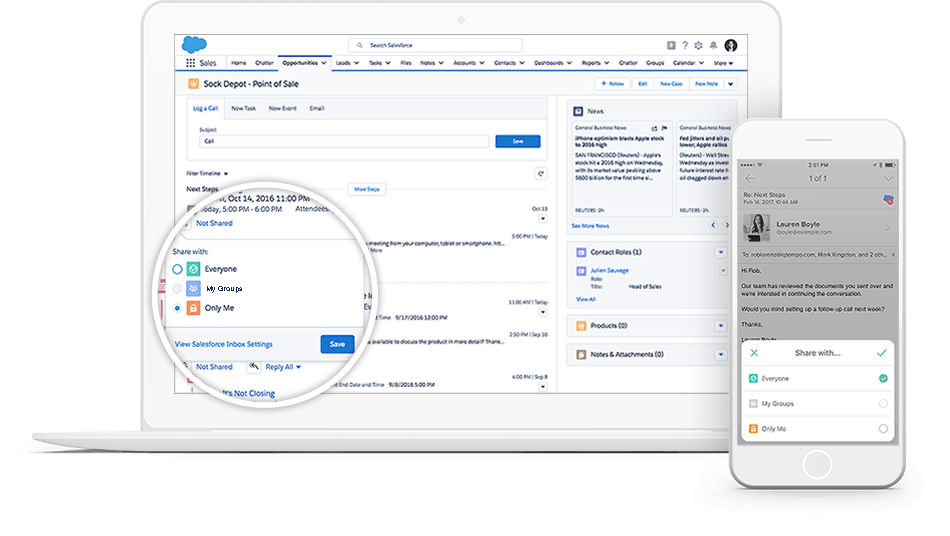Click the Follow button

point(612,84)
